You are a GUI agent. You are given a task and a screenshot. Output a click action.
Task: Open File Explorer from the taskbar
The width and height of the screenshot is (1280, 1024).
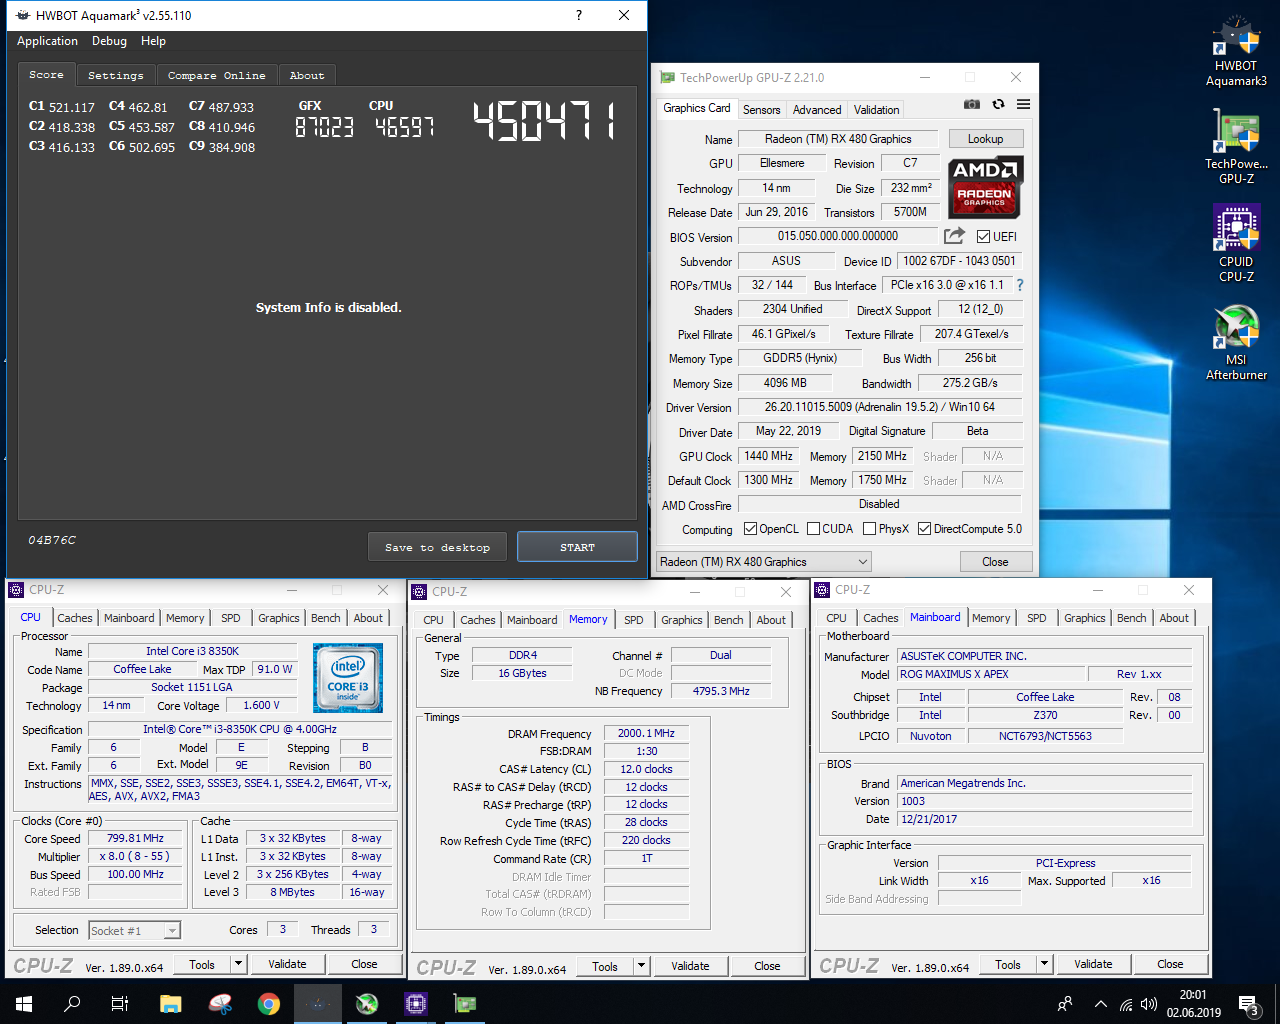click(x=171, y=1004)
